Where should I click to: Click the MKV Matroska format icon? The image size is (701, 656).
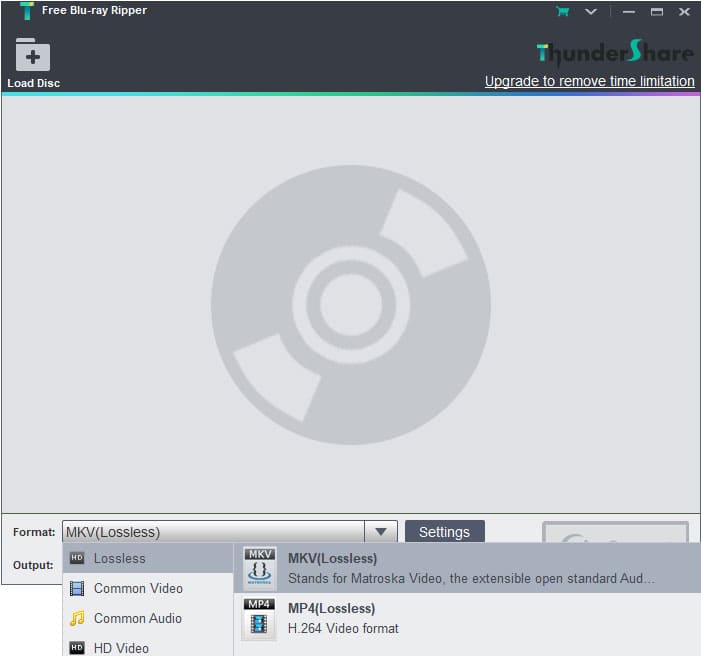coord(259,567)
